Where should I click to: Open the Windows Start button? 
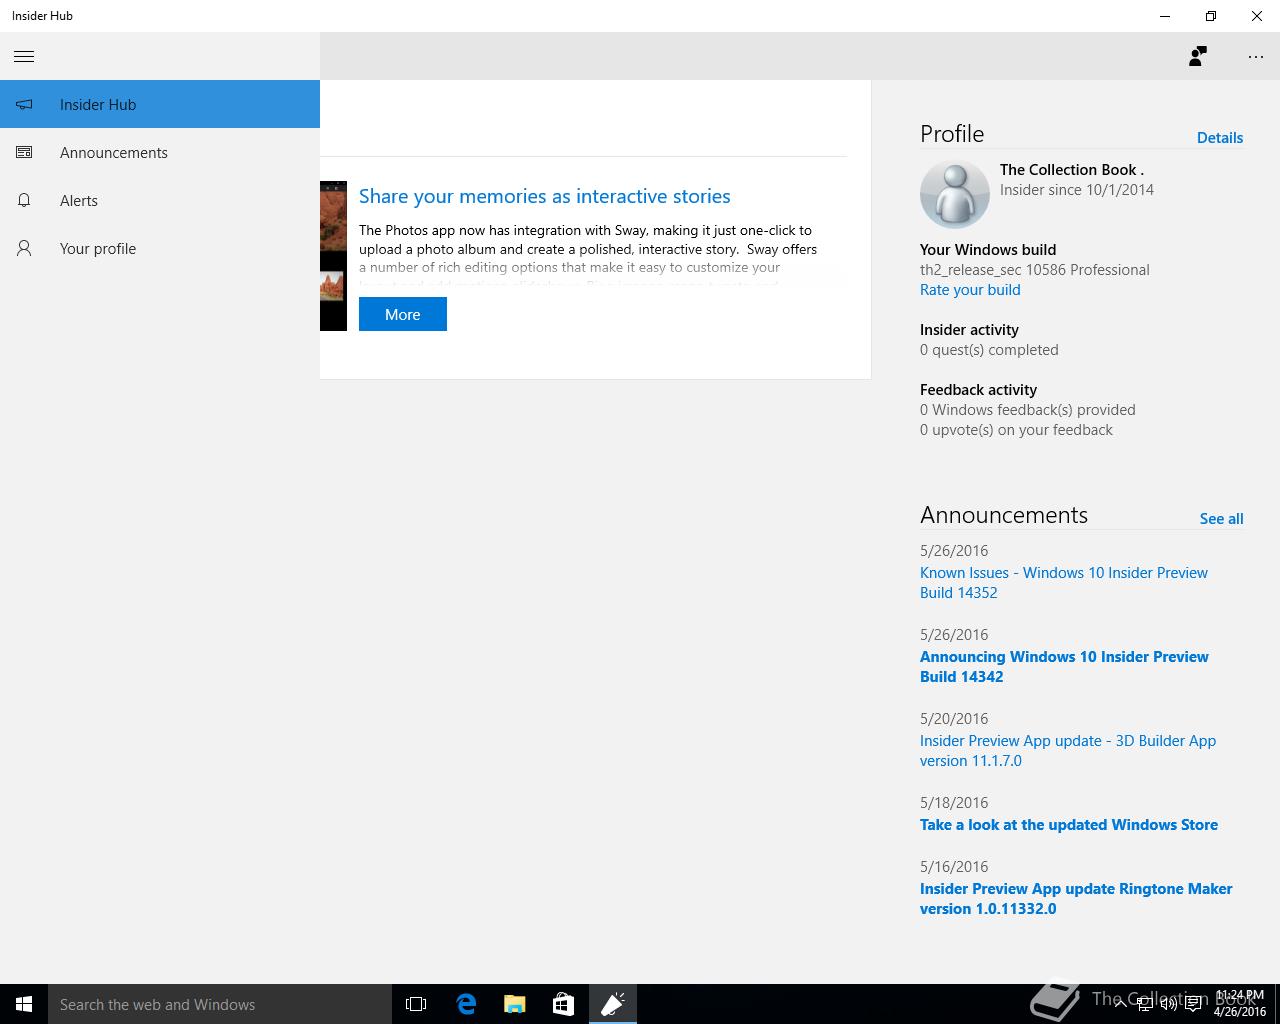pos(24,1004)
